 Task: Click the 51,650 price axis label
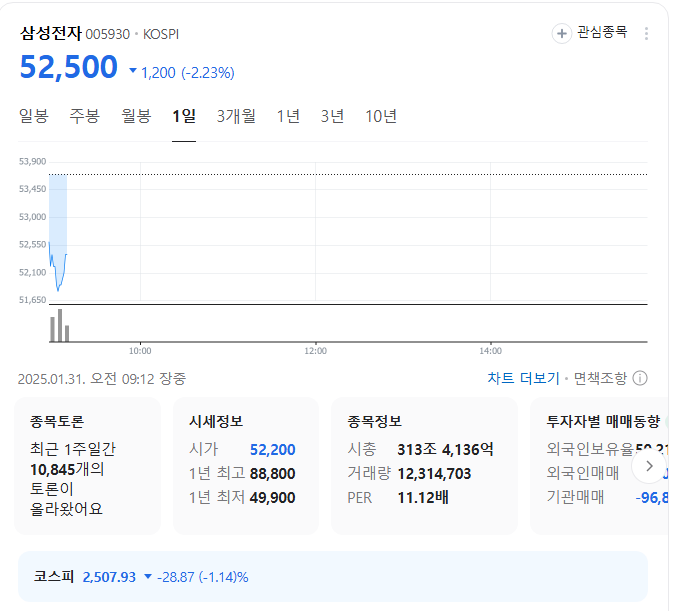point(32,300)
